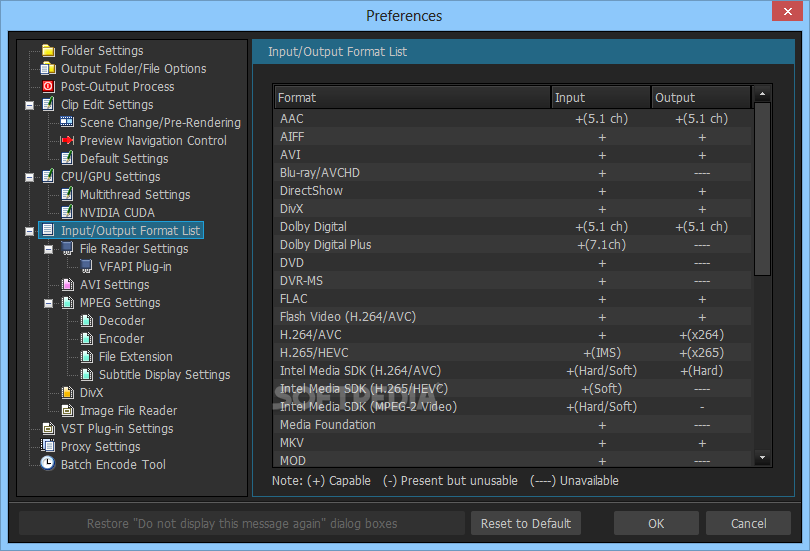Click the format list scroll-up arrow
Screen dimensions: 810x551
tap(762, 95)
